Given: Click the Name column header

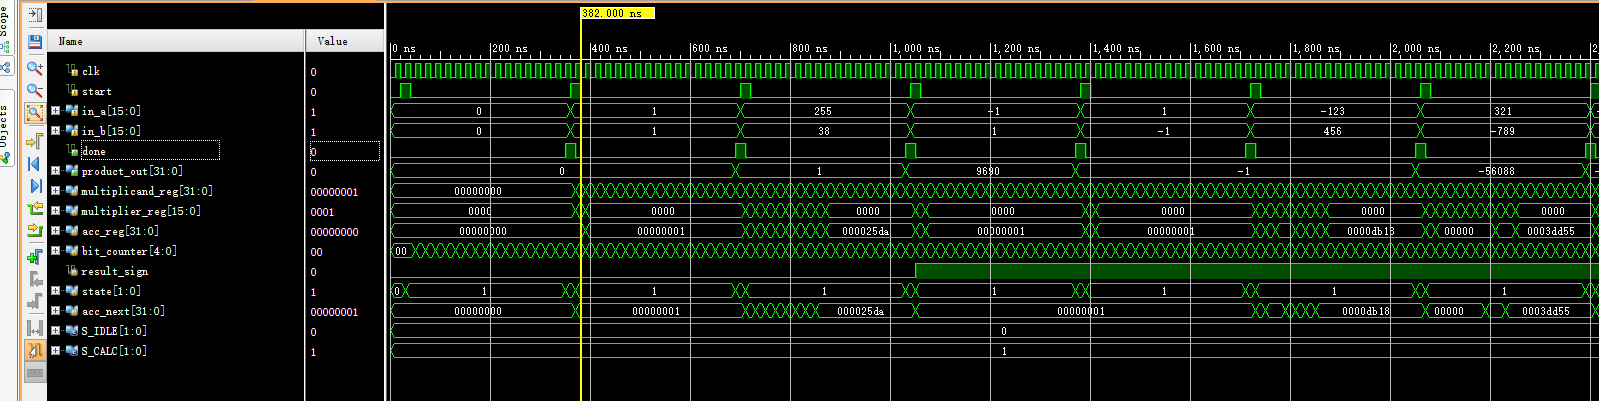Looking at the screenshot, I should (176, 41).
